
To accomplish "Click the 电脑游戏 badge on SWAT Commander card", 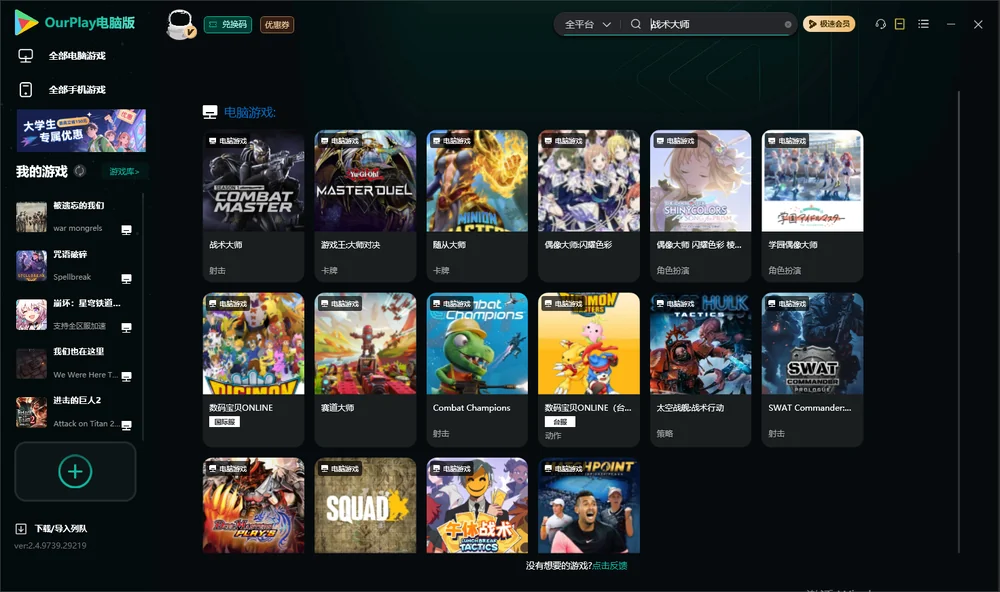I will 788,303.
